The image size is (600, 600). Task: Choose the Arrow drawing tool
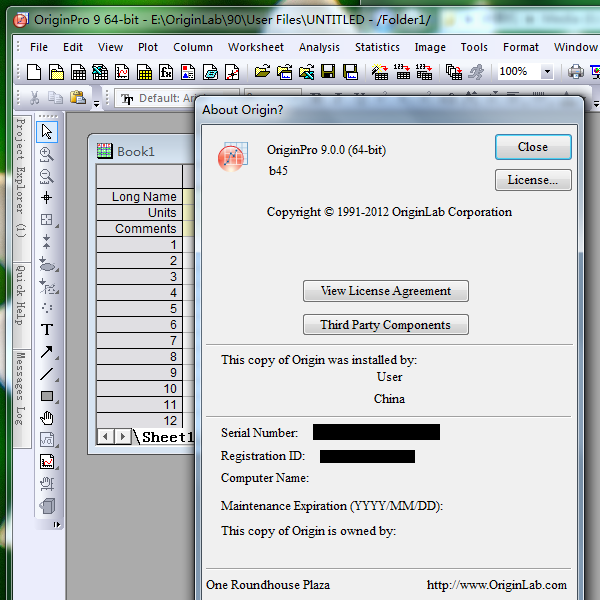[47, 352]
